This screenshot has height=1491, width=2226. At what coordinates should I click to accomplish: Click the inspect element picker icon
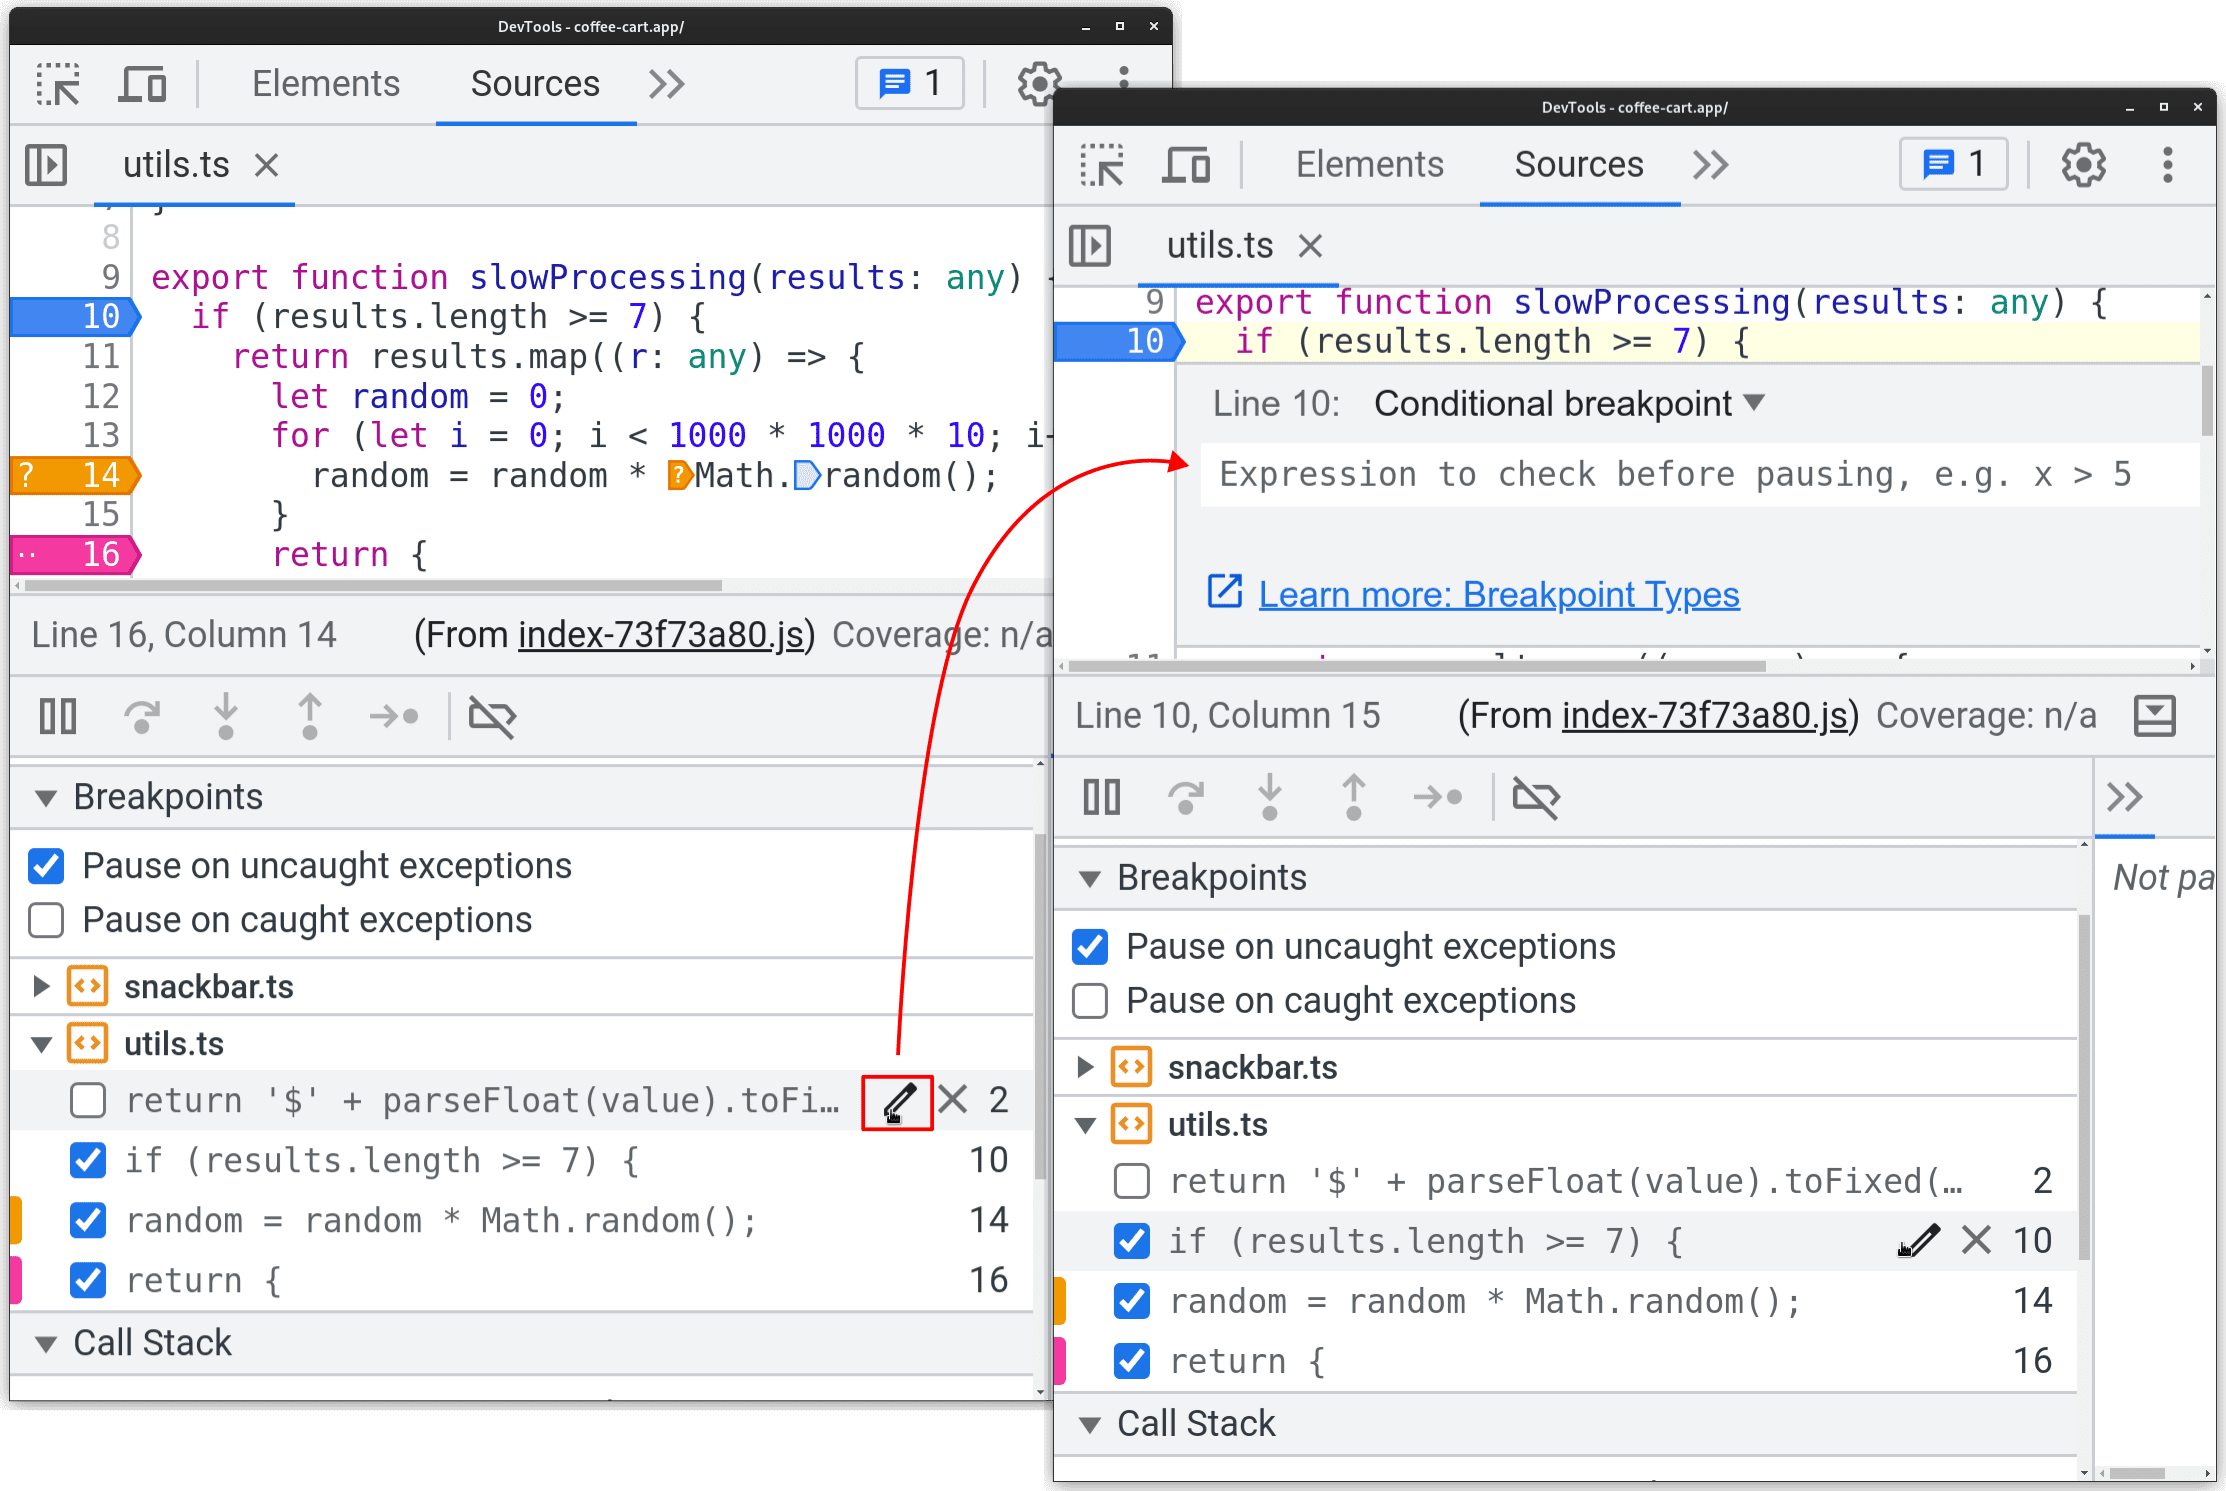tap(62, 83)
